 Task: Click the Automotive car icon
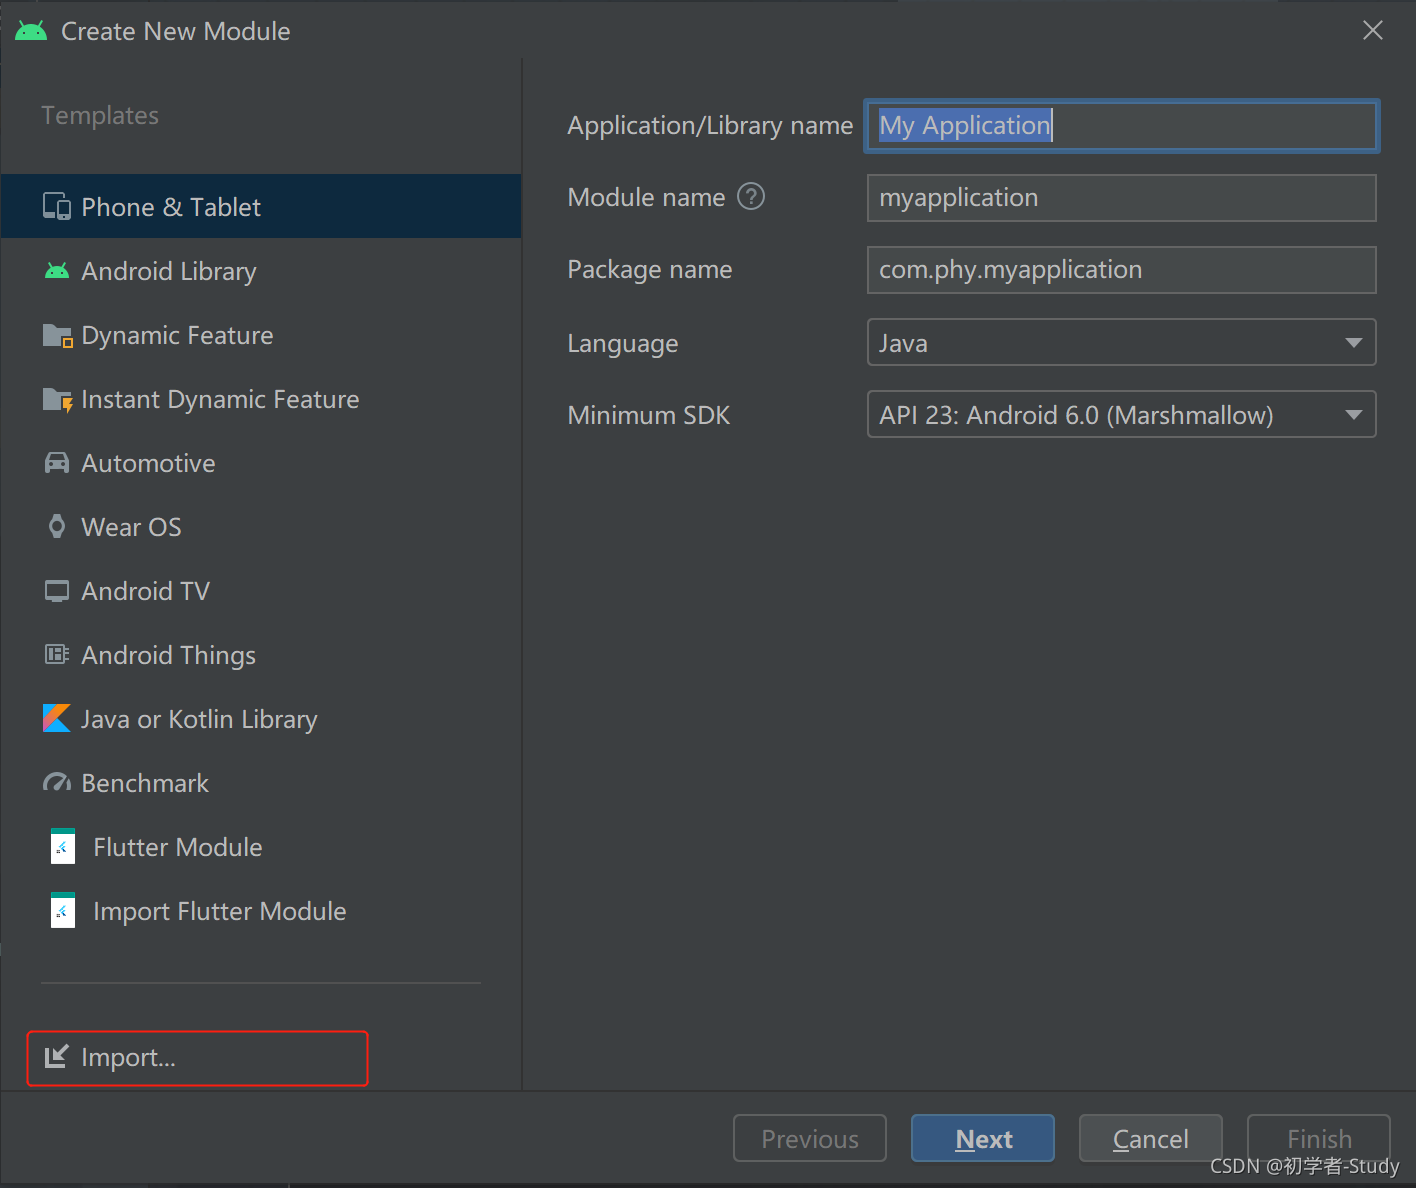click(57, 463)
